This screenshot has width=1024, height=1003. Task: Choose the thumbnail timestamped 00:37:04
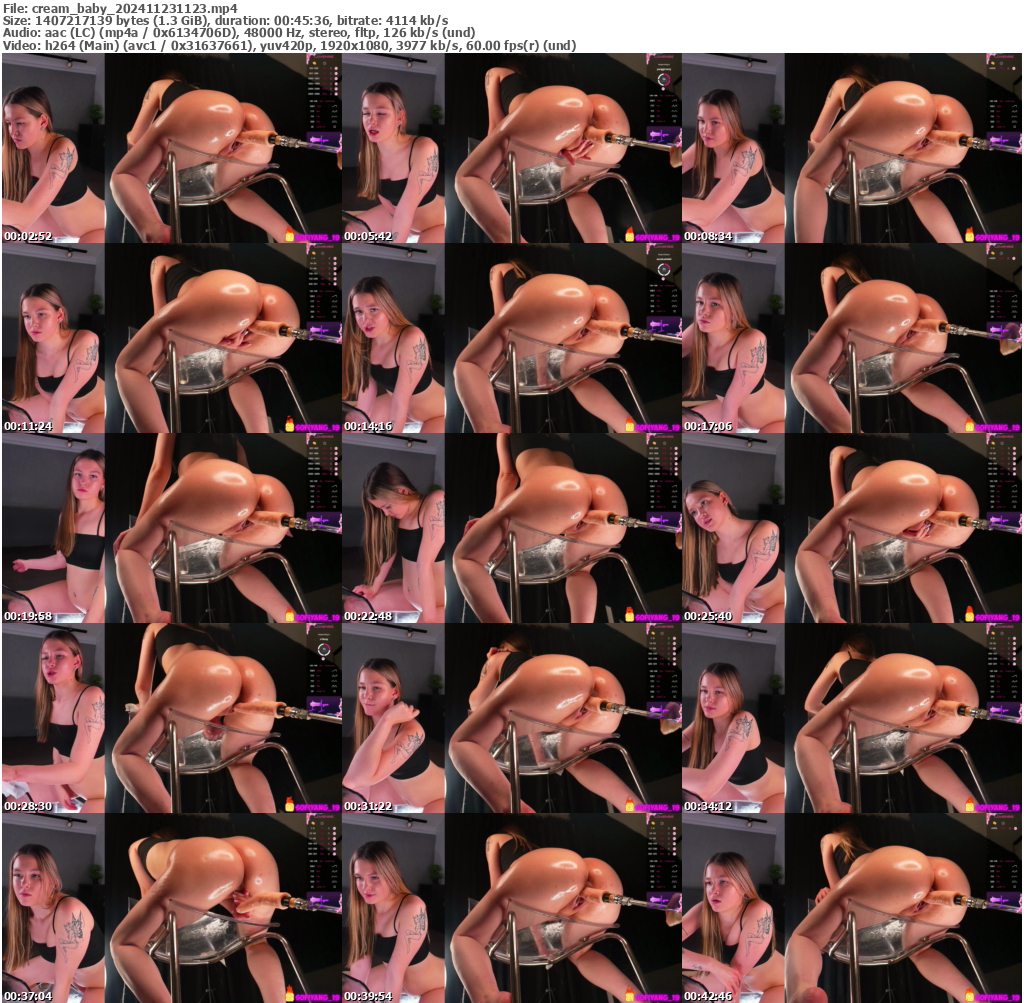[171, 908]
